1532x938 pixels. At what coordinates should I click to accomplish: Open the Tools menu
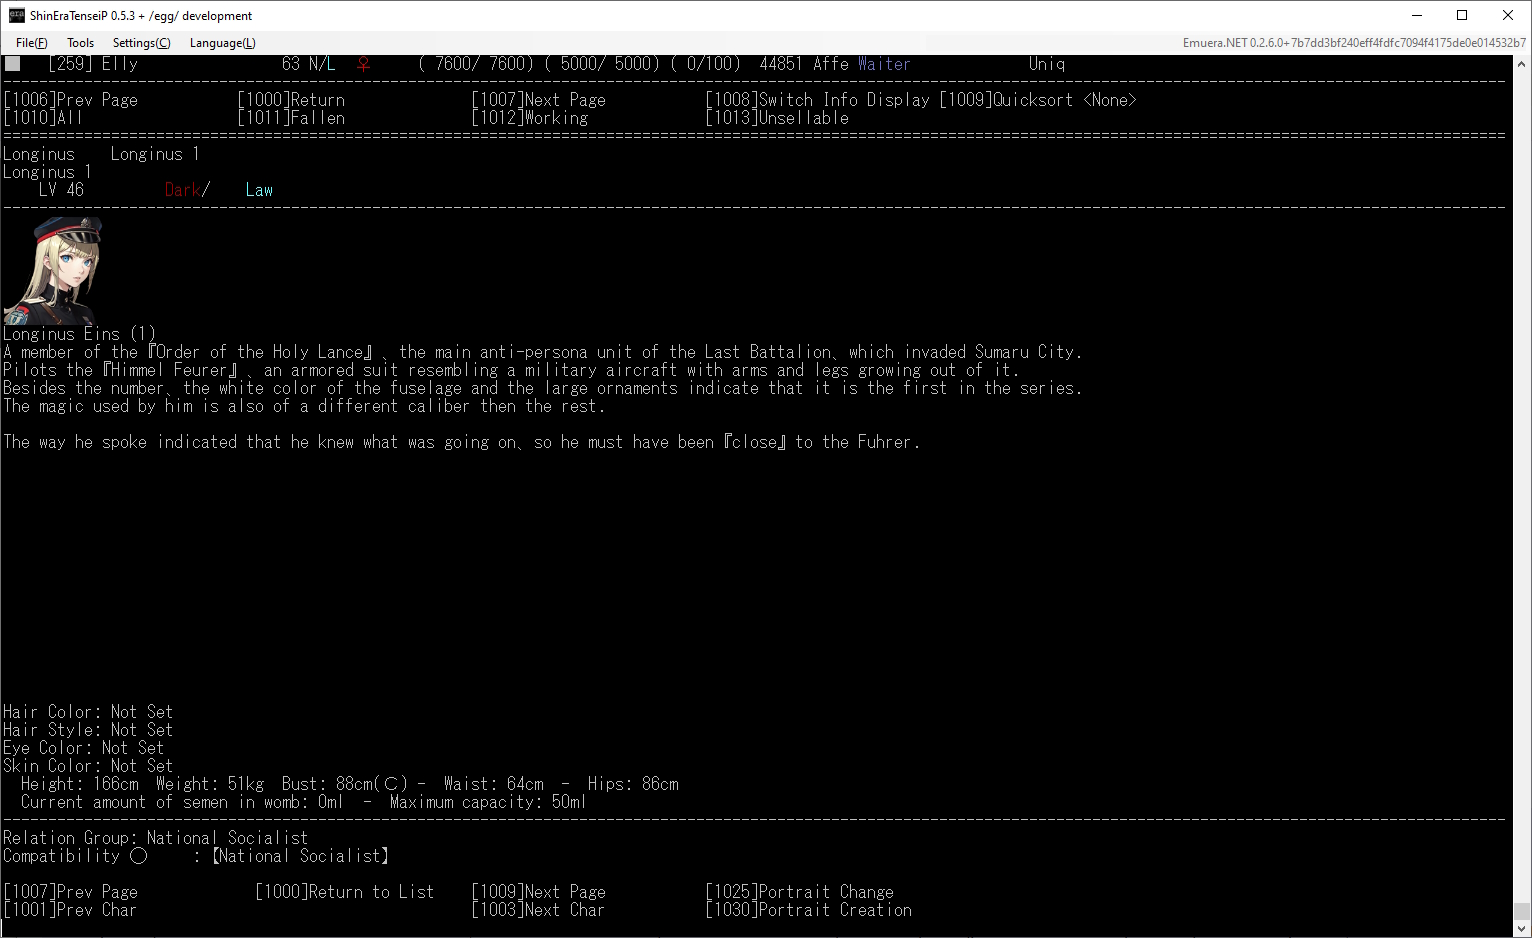[x=80, y=43]
